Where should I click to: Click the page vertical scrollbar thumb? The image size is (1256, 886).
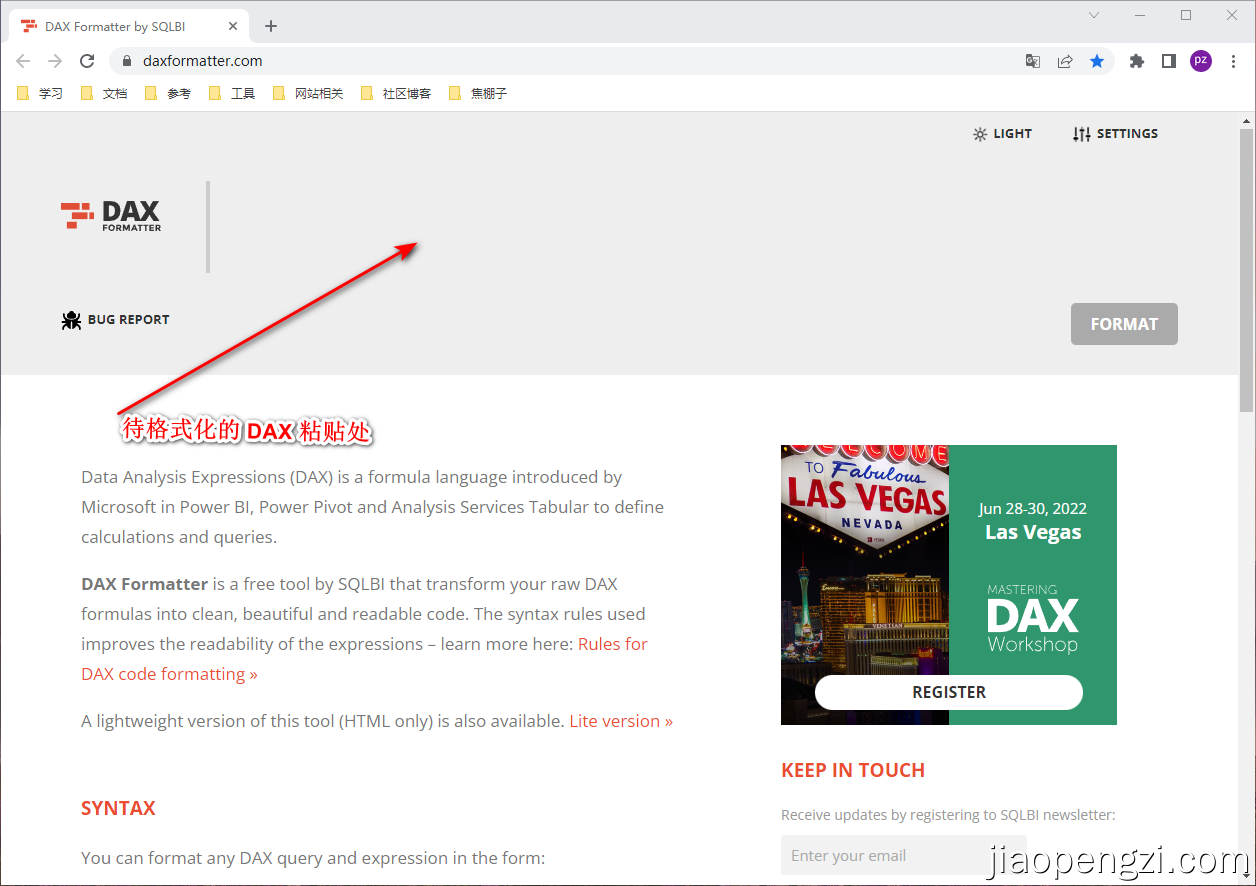tap(1246, 270)
